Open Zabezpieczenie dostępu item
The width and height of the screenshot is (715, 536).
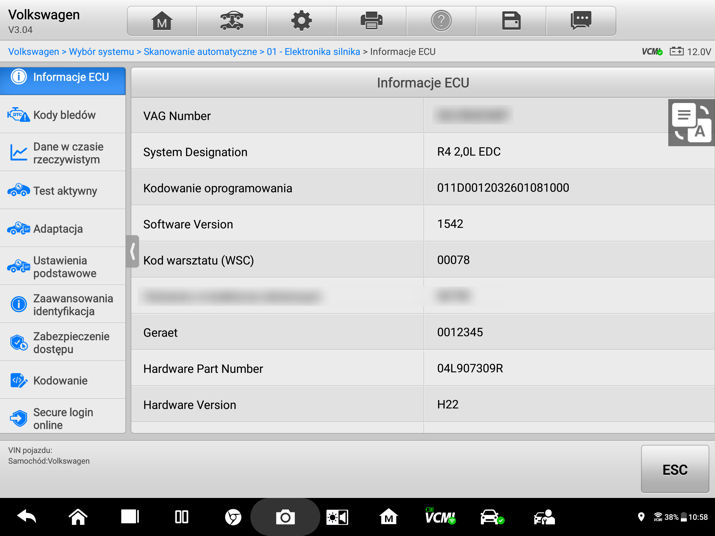click(62, 342)
